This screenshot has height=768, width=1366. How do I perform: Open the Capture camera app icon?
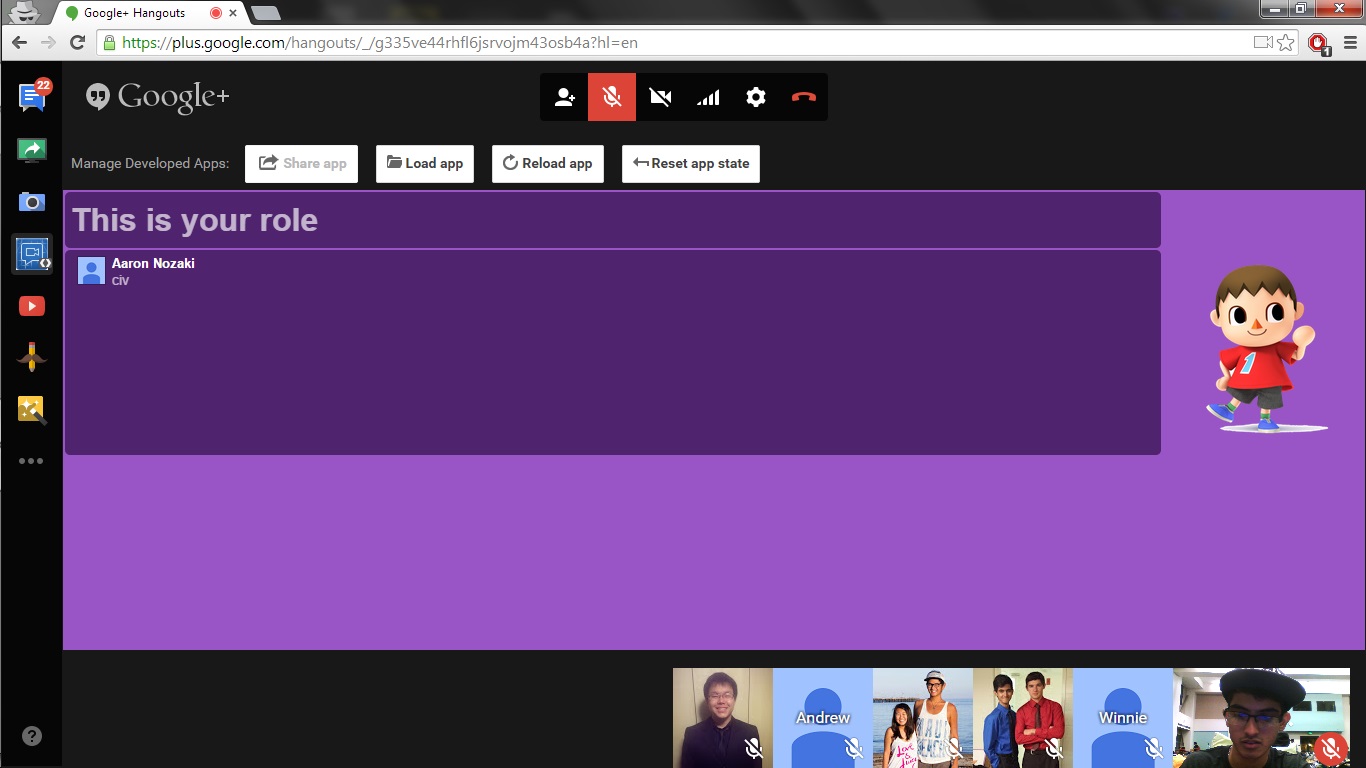32,202
